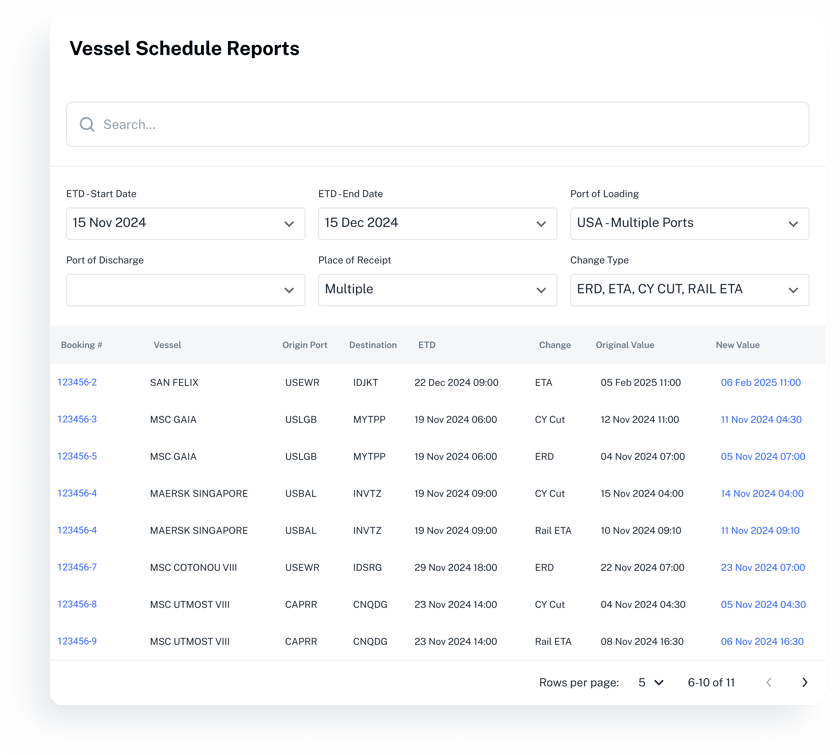This screenshot has height=755, width=840.
Task: Click destination IDJKT cell
Action: (365, 383)
